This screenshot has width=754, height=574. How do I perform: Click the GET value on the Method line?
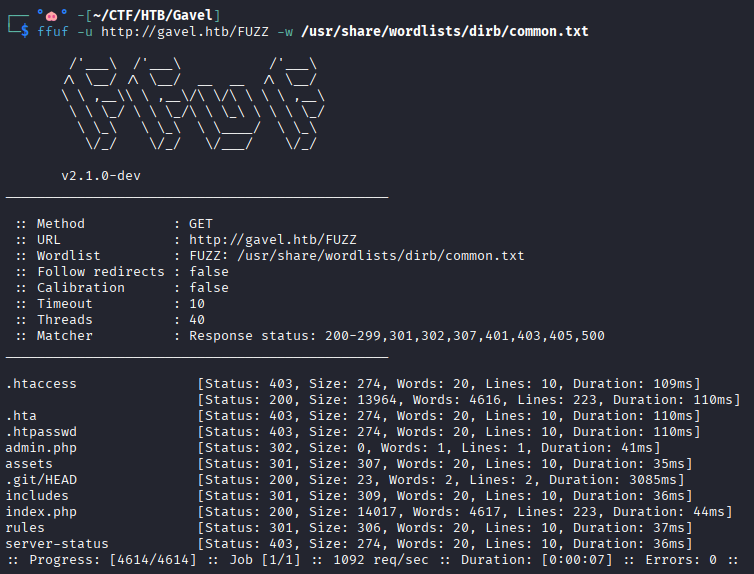tap(201, 224)
